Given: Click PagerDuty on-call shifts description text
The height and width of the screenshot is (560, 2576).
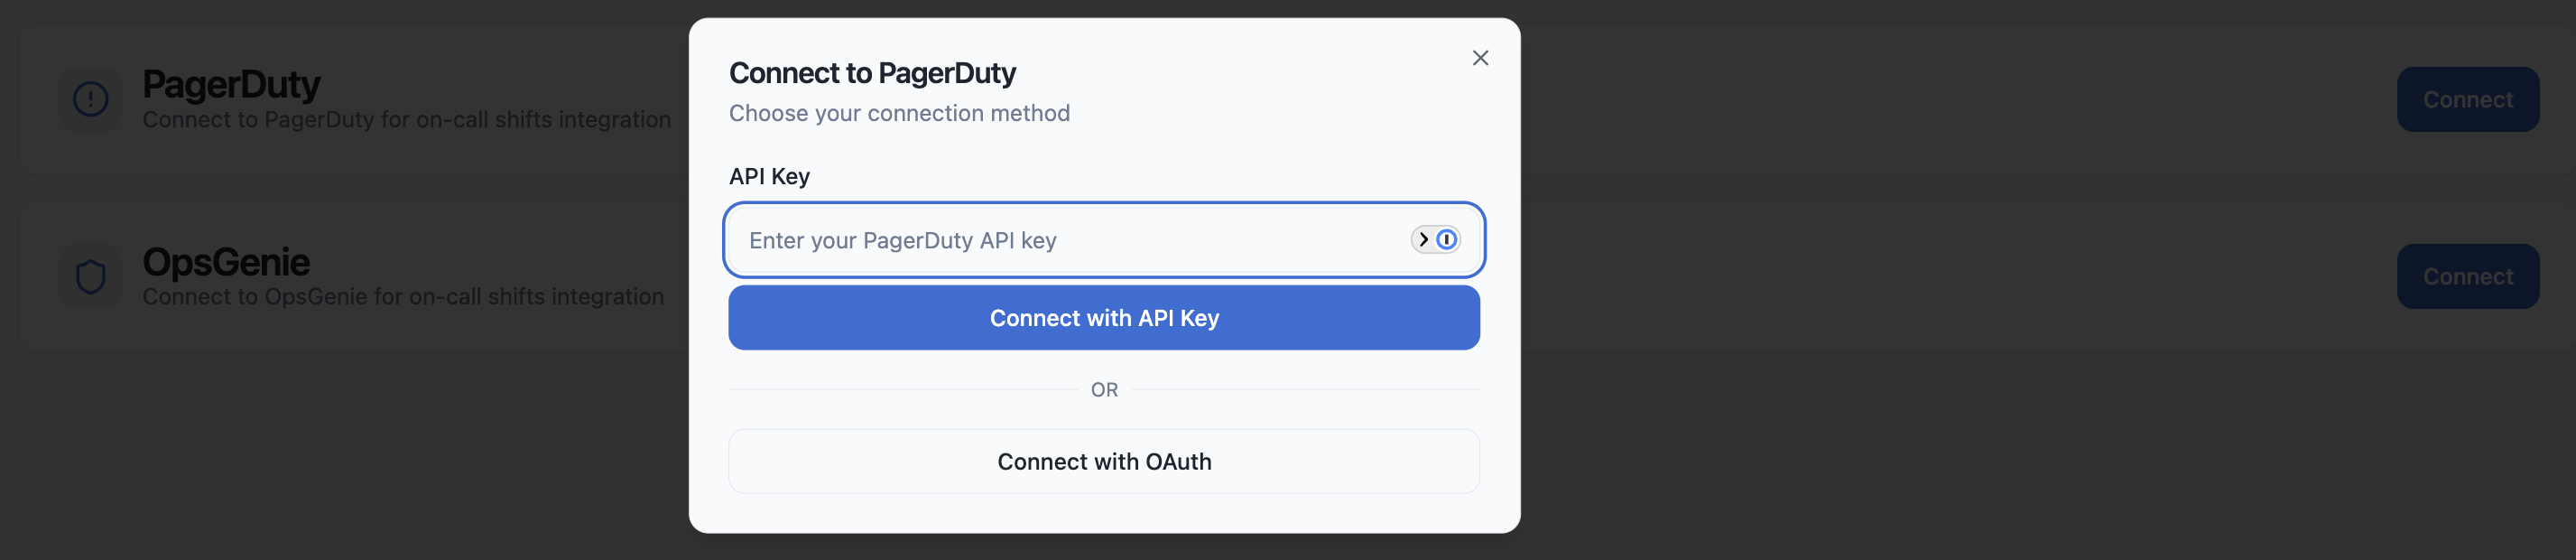Looking at the screenshot, I should click(406, 119).
